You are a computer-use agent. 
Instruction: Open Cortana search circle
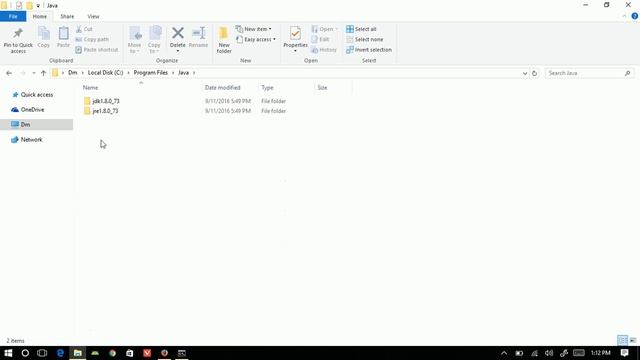click(x=25, y=353)
